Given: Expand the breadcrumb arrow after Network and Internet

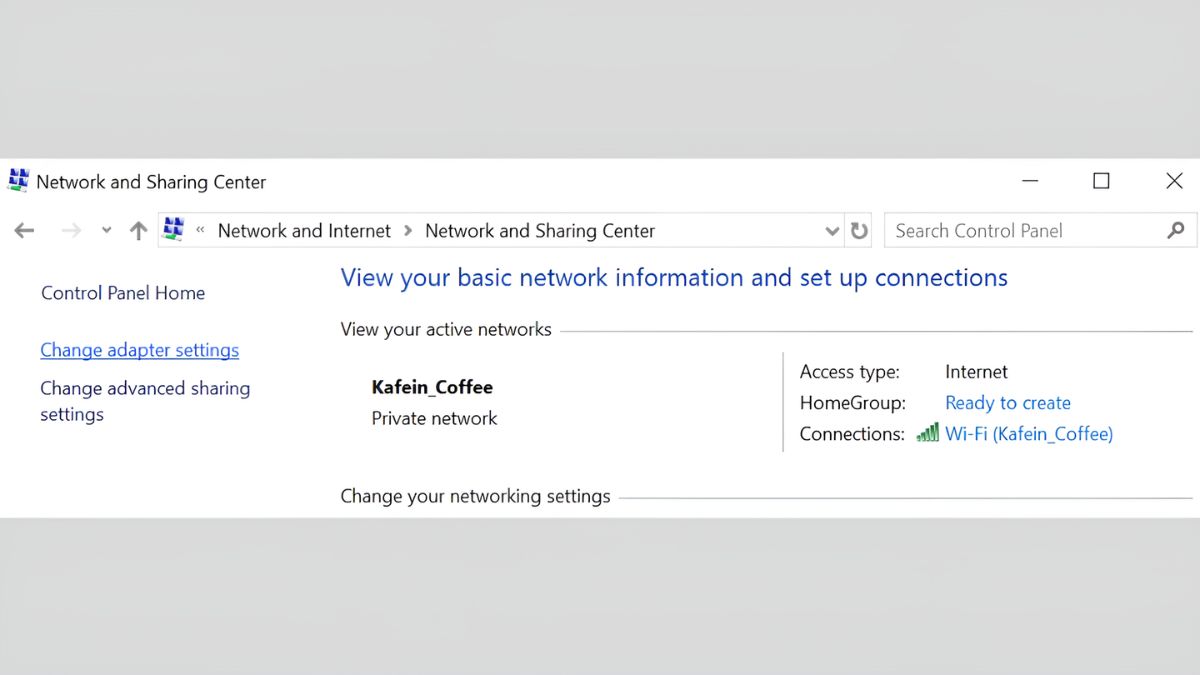Looking at the screenshot, I should pyautogui.click(x=408, y=231).
